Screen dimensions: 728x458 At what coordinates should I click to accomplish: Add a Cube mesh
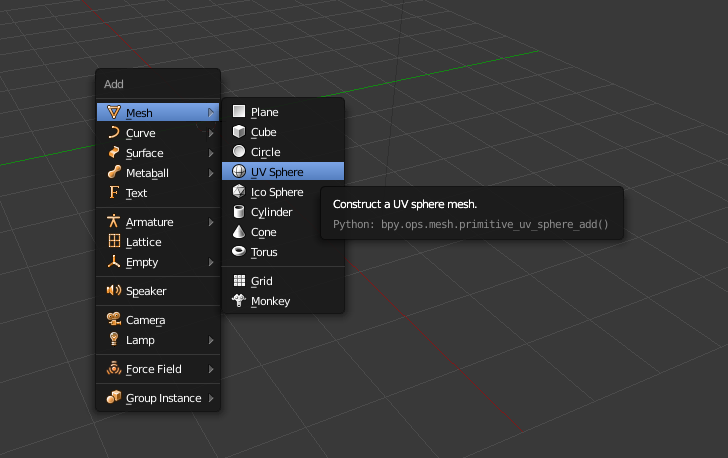click(x=283, y=132)
